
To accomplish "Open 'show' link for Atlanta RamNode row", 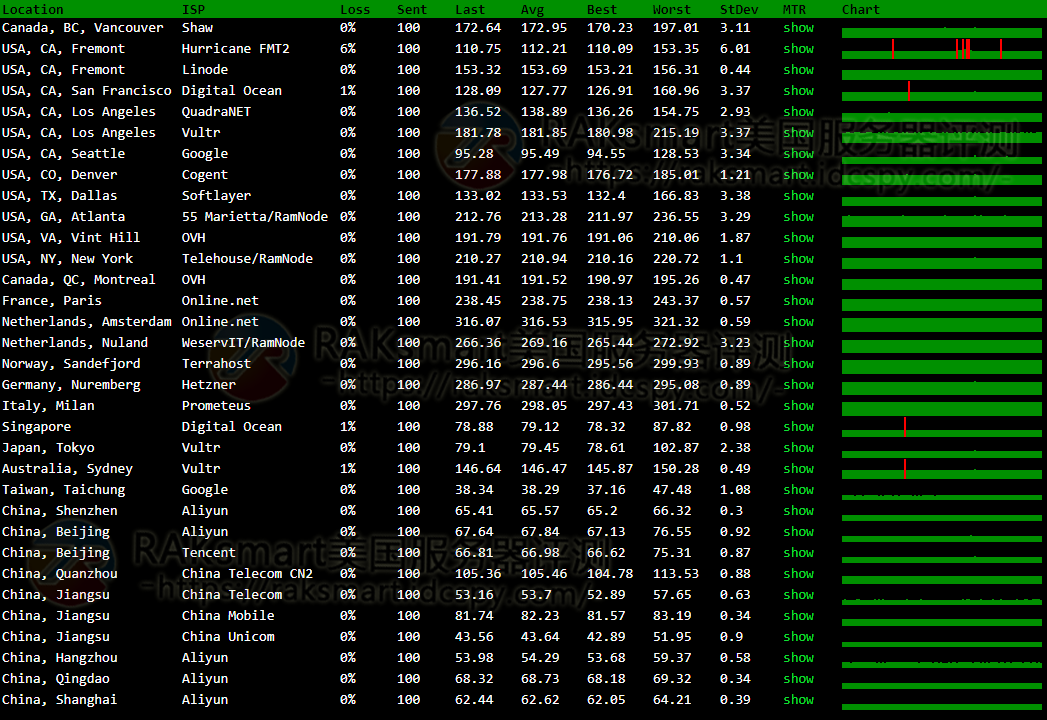I will 798,216.
